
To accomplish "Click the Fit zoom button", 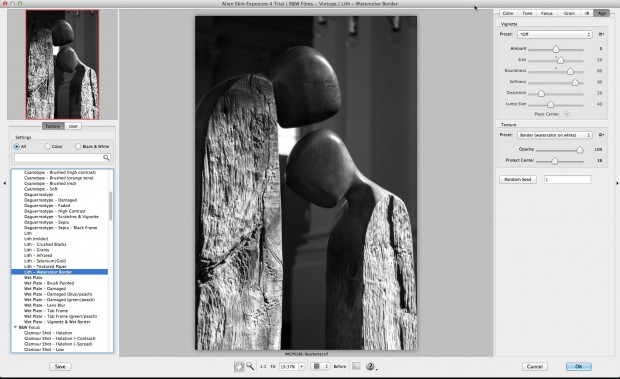I will coord(273,367).
